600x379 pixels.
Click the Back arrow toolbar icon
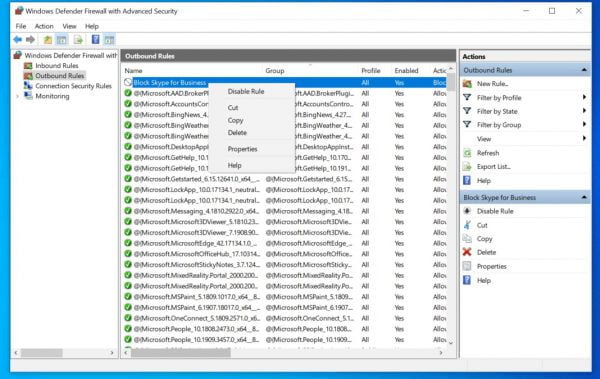(x=18, y=39)
